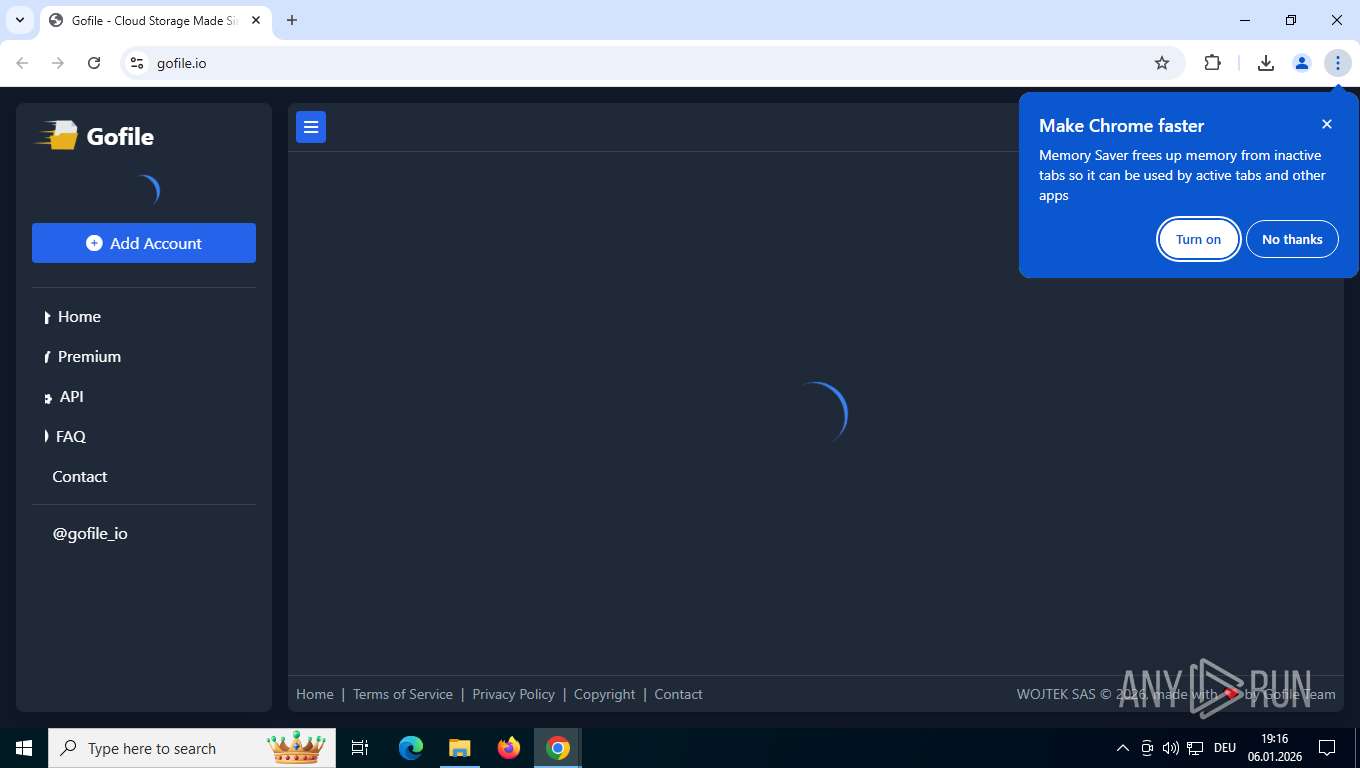Launch Microsoft Edge from the taskbar

point(411,748)
